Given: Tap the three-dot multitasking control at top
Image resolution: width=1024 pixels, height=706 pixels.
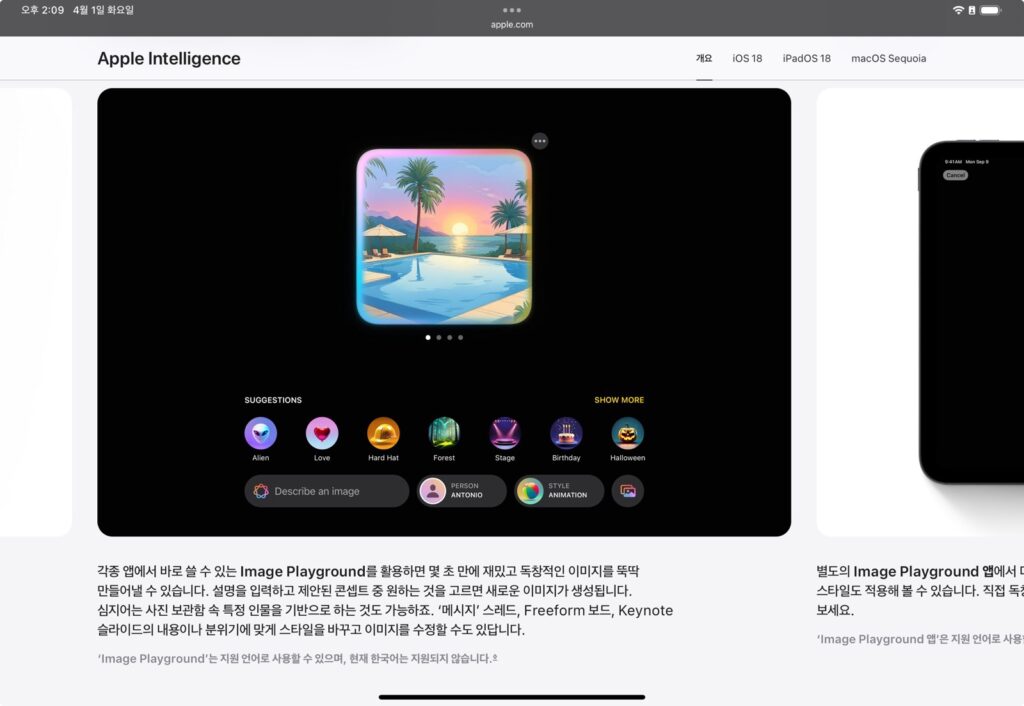Looking at the screenshot, I should pyautogui.click(x=512, y=10).
